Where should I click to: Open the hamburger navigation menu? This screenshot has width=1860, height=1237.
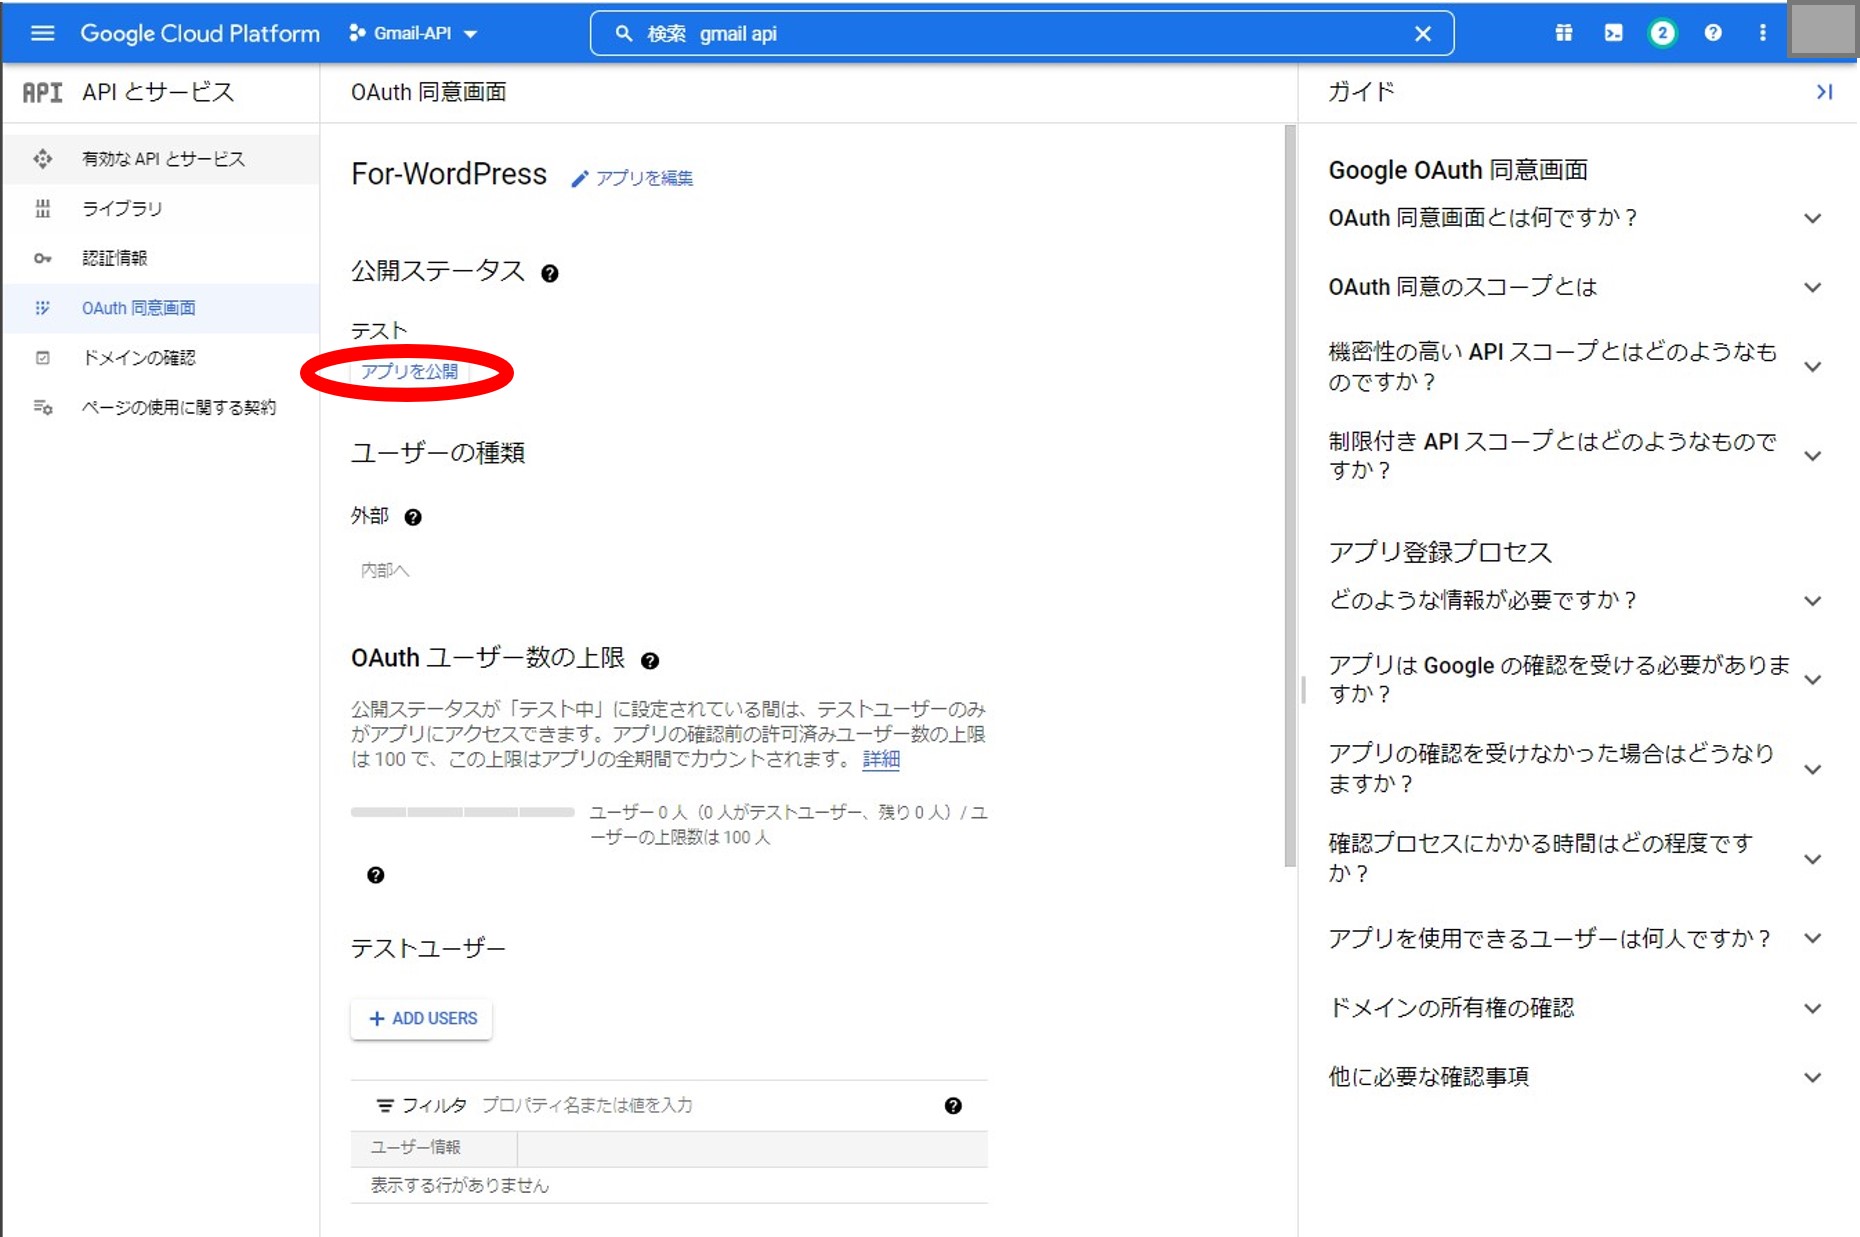(42, 33)
